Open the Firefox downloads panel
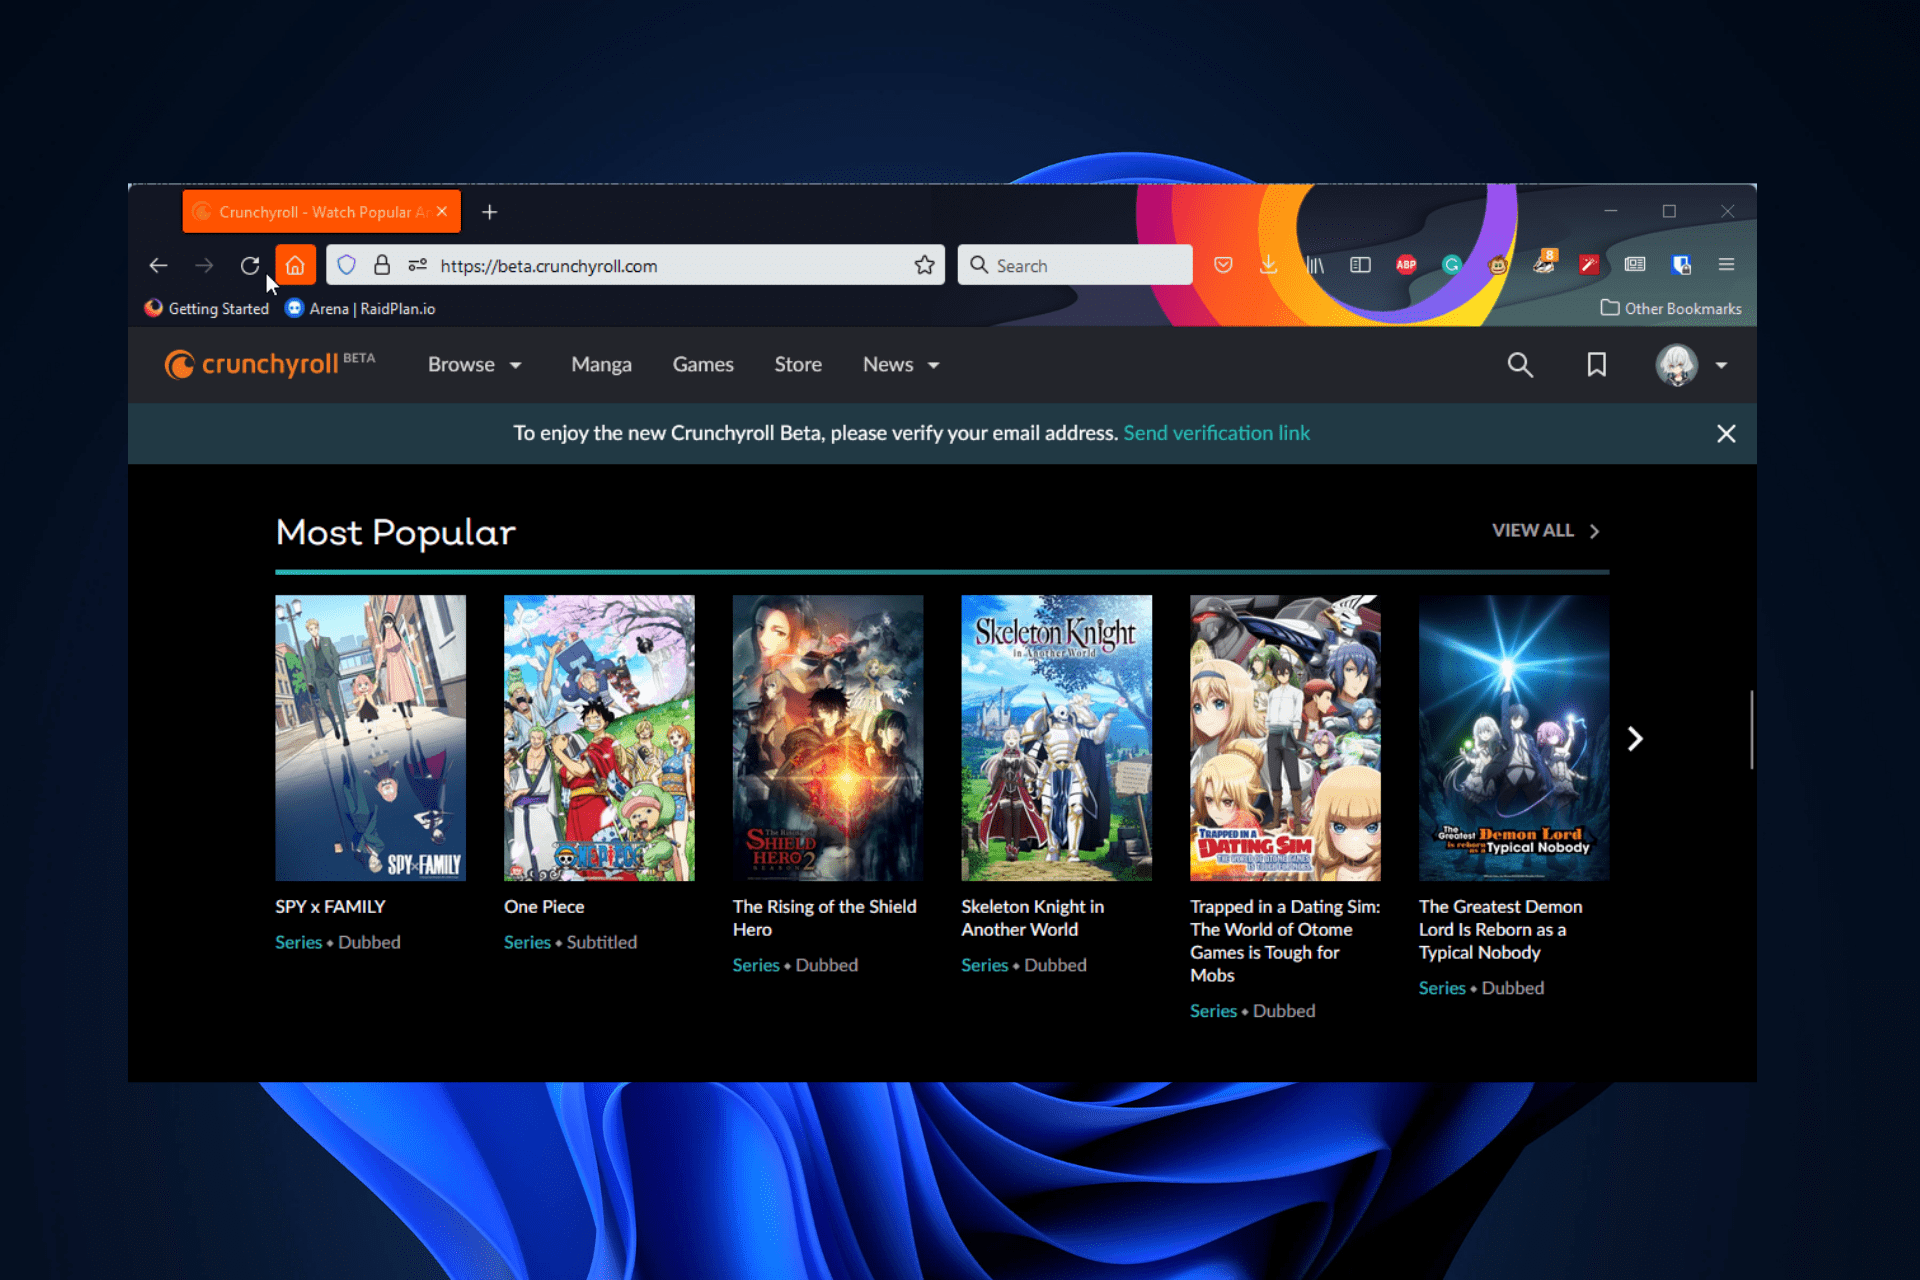 pyautogui.click(x=1268, y=265)
